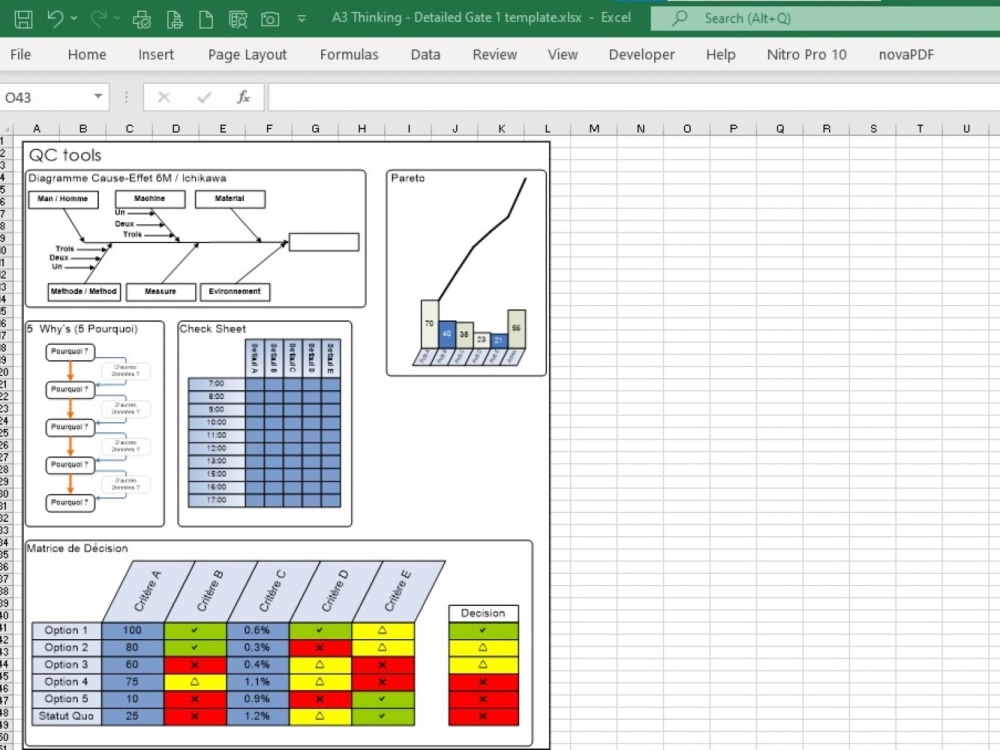Image resolution: width=1000 pixels, height=750 pixels.
Task: Click the Undo arrow icon
Action: pyautogui.click(x=55, y=18)
